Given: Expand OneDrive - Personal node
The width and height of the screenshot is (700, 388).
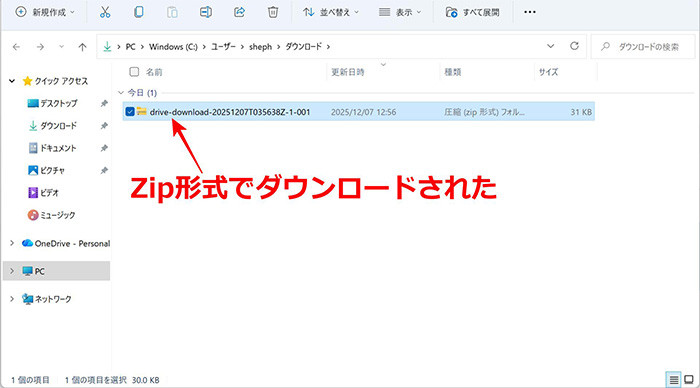Looking at the screenshot, I should 12,243.
